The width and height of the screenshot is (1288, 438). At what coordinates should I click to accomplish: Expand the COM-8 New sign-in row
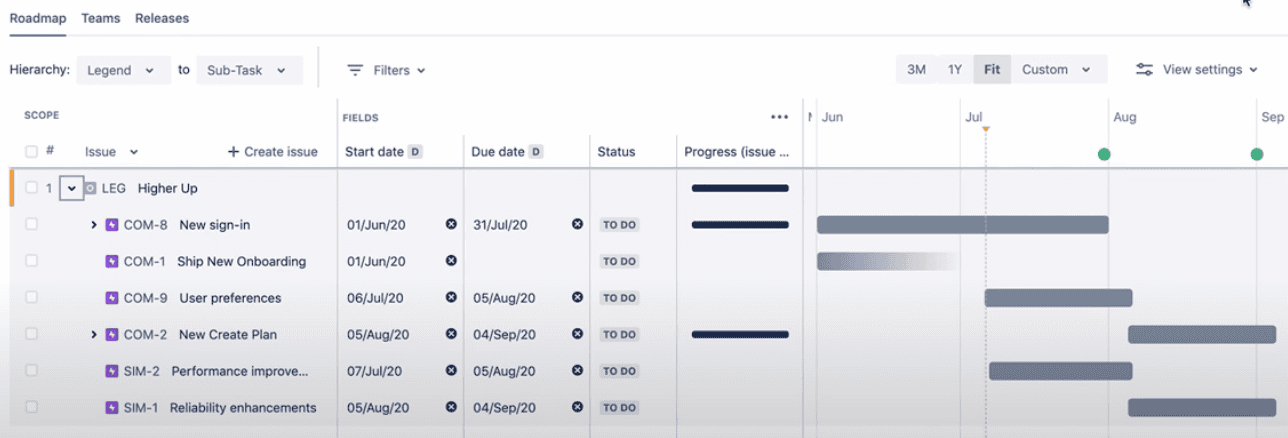coord(94,225)
